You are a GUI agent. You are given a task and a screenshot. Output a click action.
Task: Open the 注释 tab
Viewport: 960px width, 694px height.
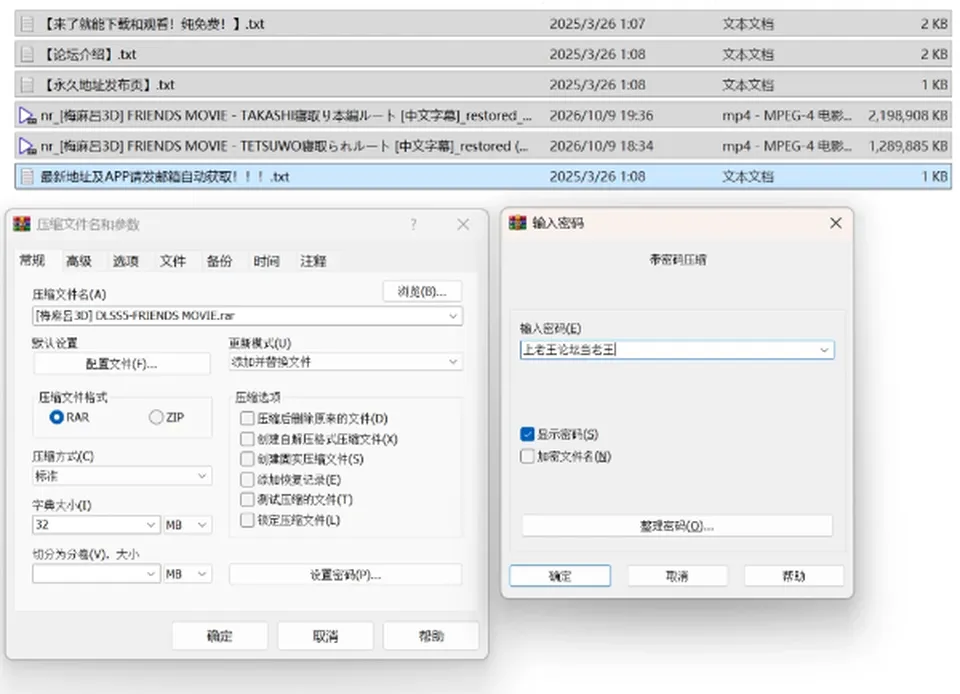pyautogui.click(x=313, y=261)
